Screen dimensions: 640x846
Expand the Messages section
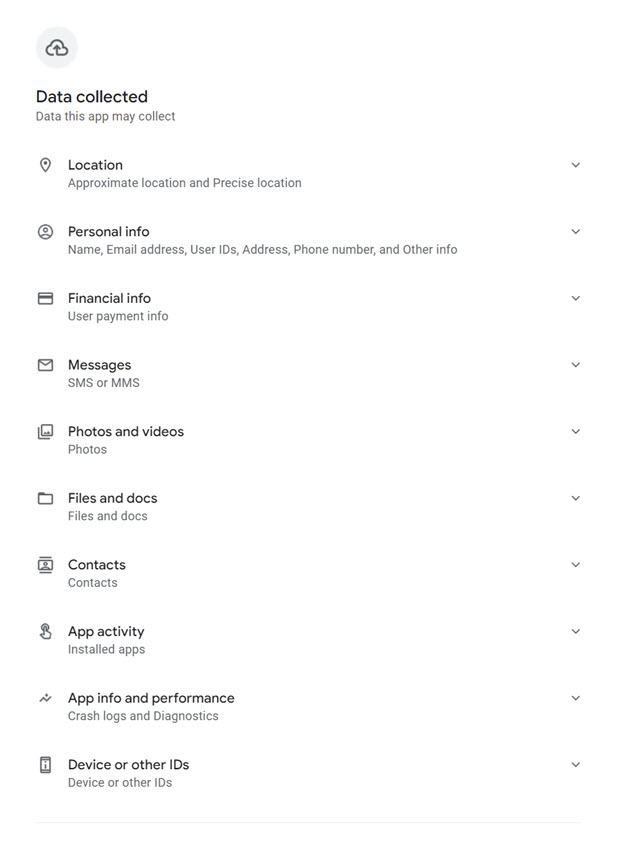(576, 364)
